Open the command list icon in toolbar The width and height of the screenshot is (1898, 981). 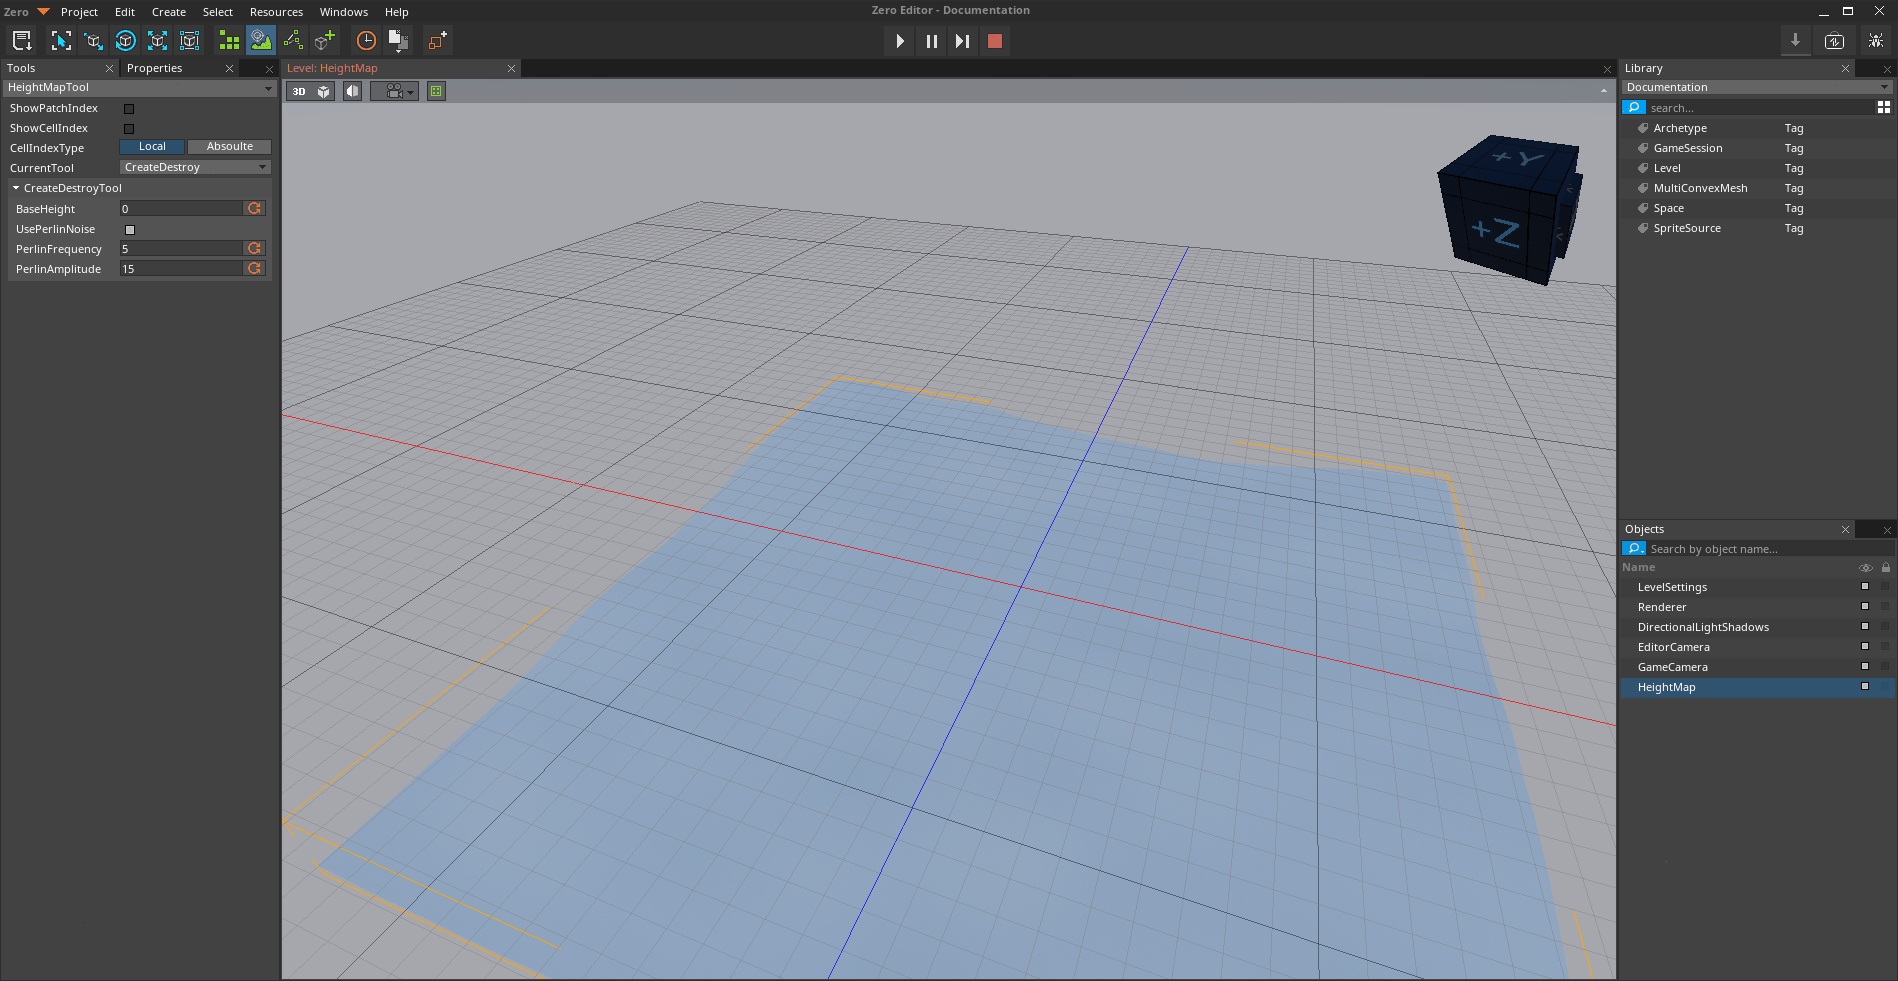[22, 41]
